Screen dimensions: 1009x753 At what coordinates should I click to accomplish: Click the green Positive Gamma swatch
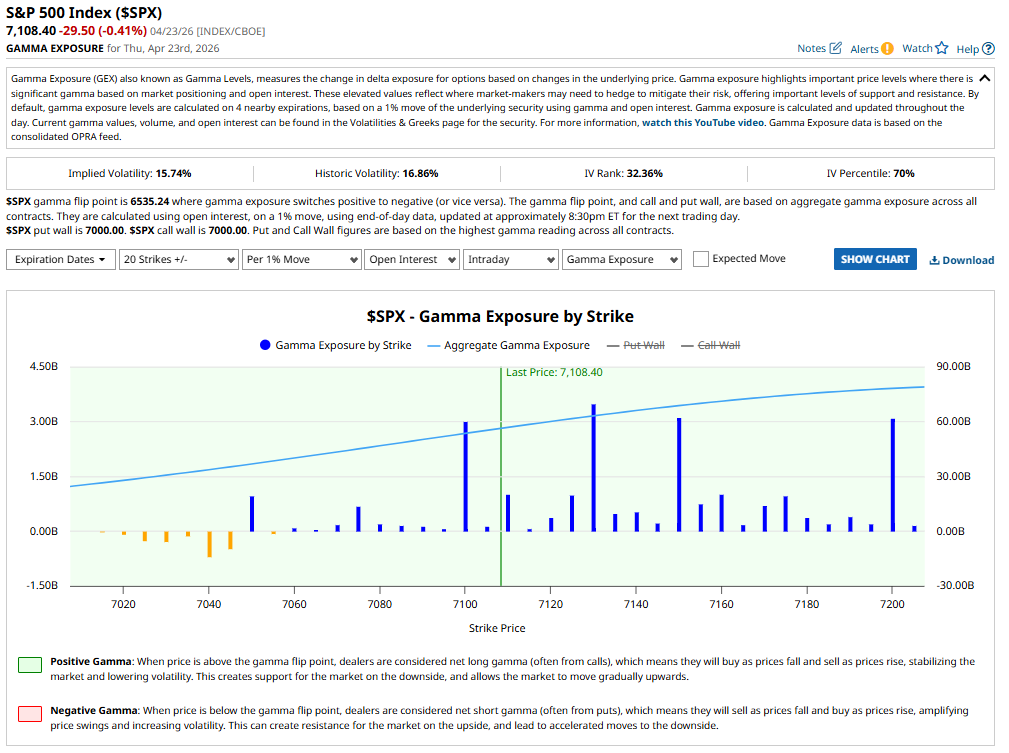pyautogui.click(x=30, y=664)
